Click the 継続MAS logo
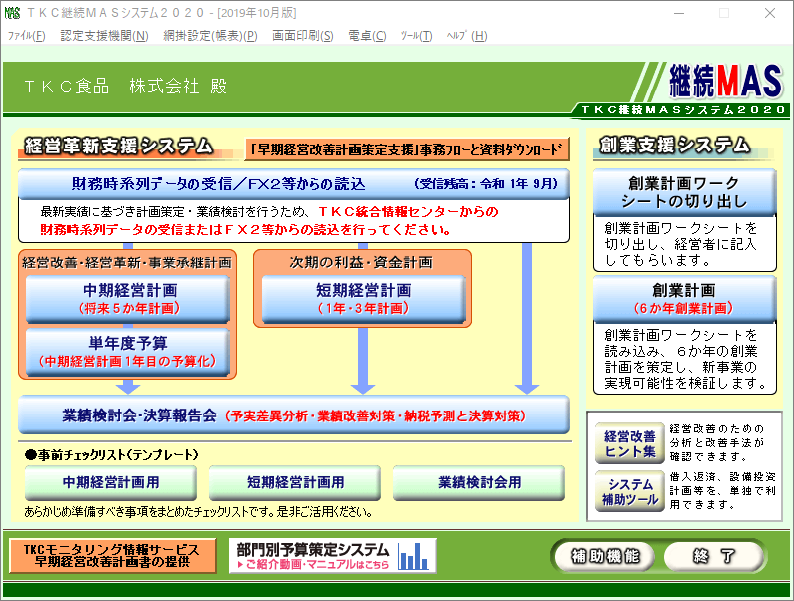 point(726,81)
